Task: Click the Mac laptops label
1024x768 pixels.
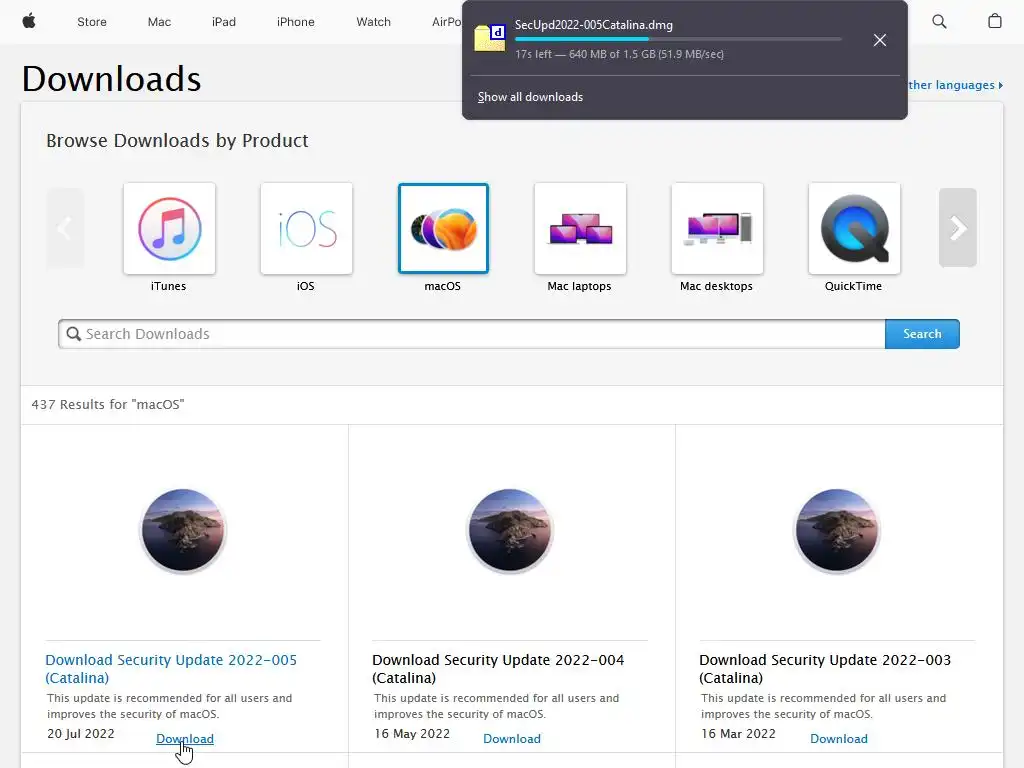Action: tap(579, 286)
